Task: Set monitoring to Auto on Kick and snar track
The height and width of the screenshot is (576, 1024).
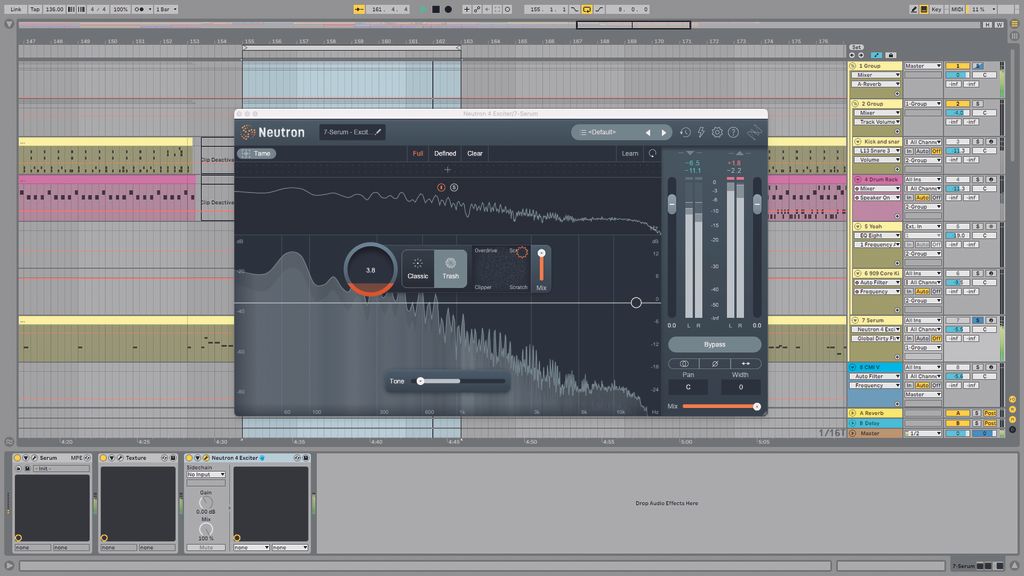Action: 922,150
